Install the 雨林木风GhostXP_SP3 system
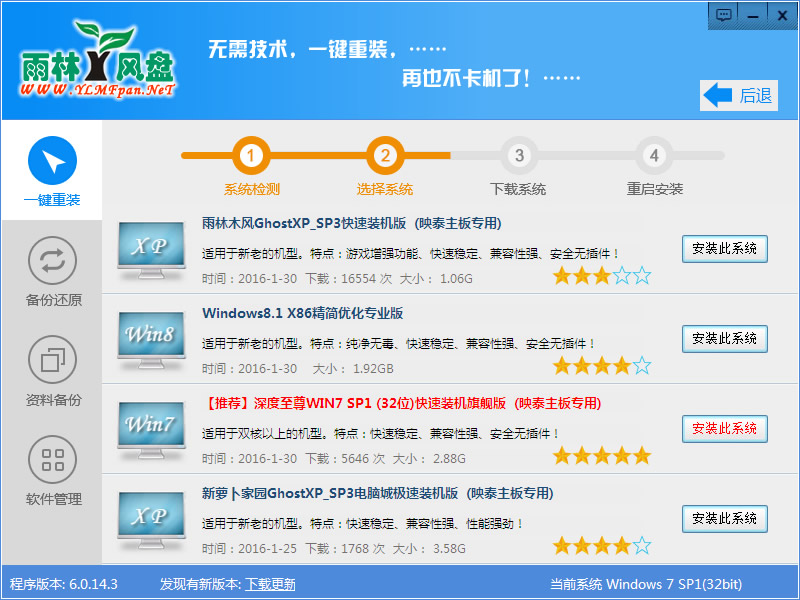This screenshot has width=800, height=600. [x=724, y=249]
